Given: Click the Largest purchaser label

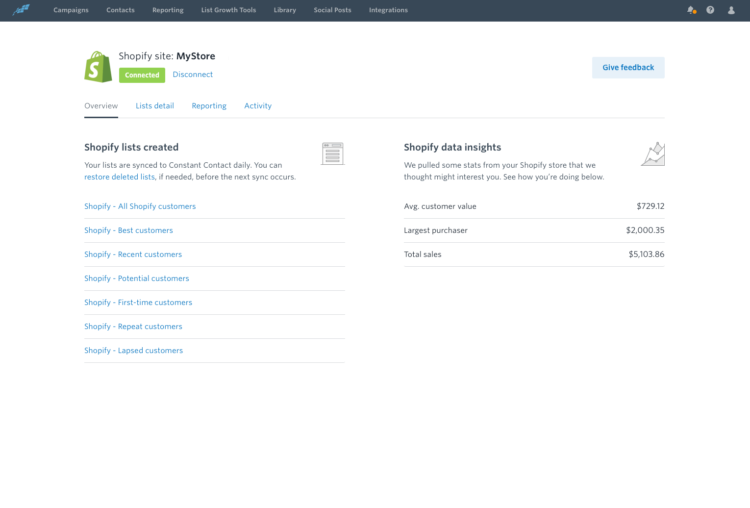Looking at the screenshot, I should (x=436, y=230).
